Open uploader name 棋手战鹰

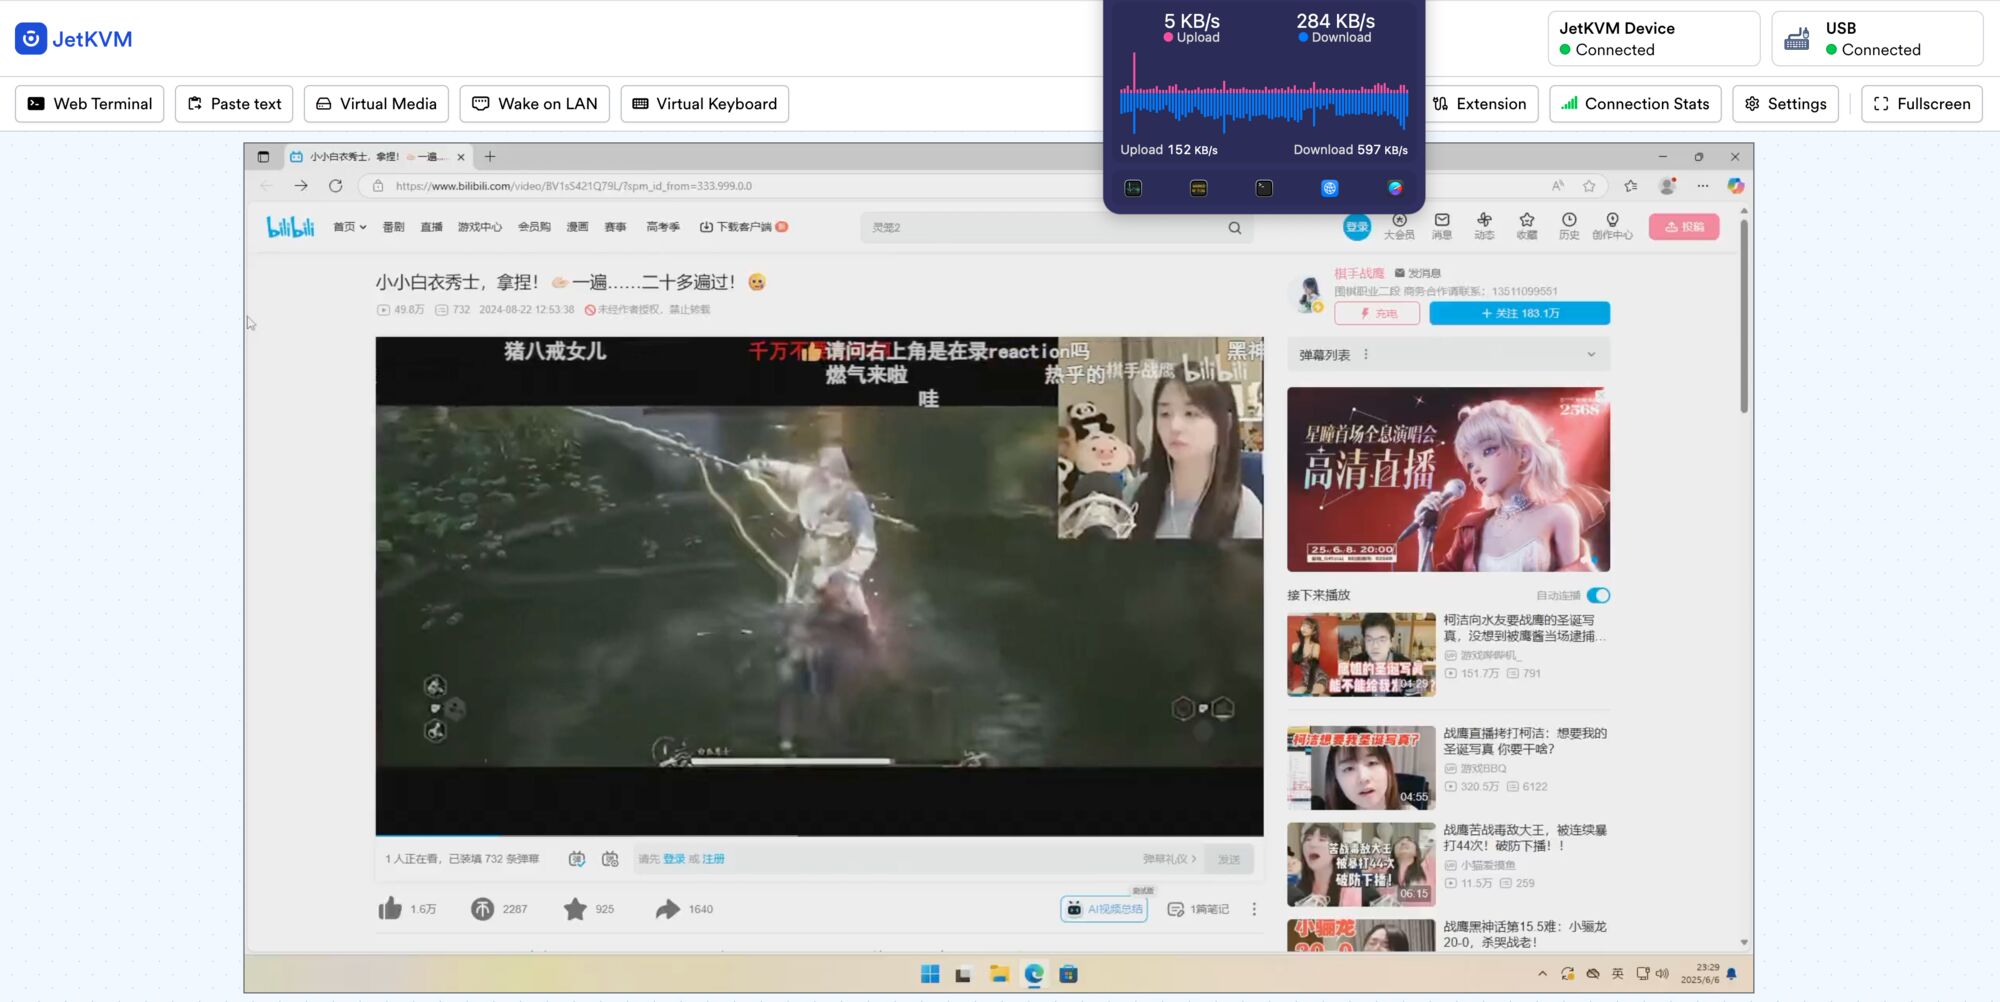[1359, 273]
